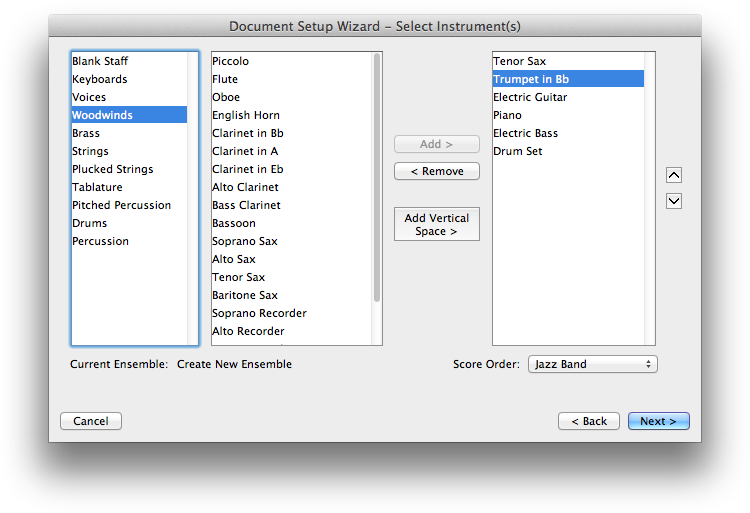Pick English Horn from the instruments

click(x=246, y=115)
